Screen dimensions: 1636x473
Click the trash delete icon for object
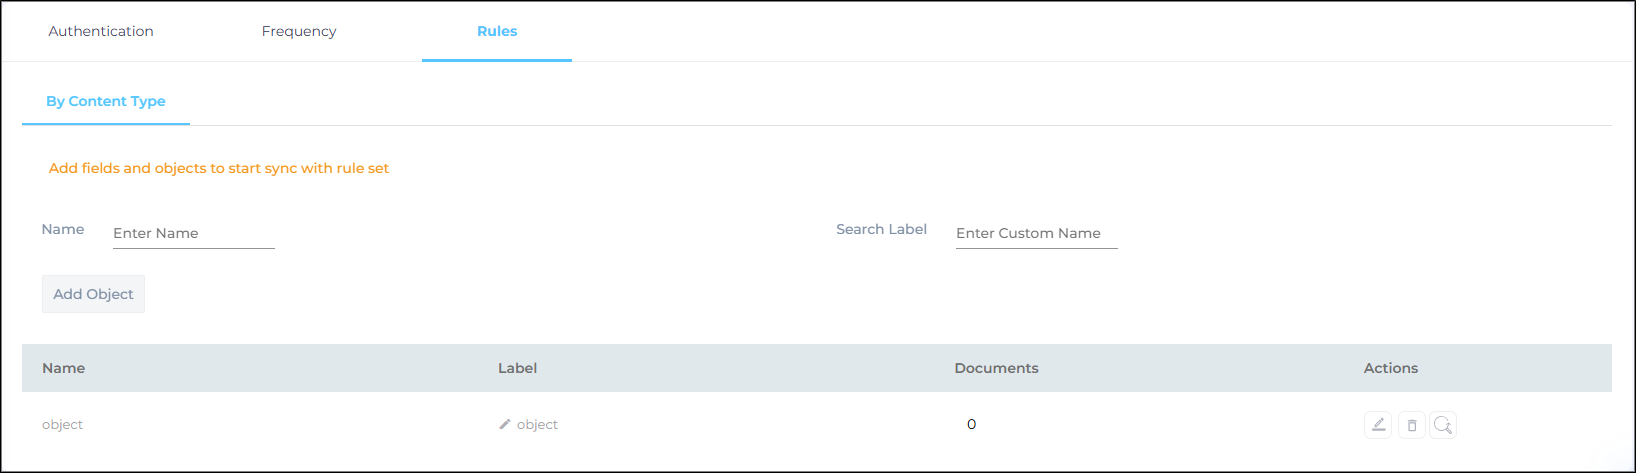[1411, 425]
